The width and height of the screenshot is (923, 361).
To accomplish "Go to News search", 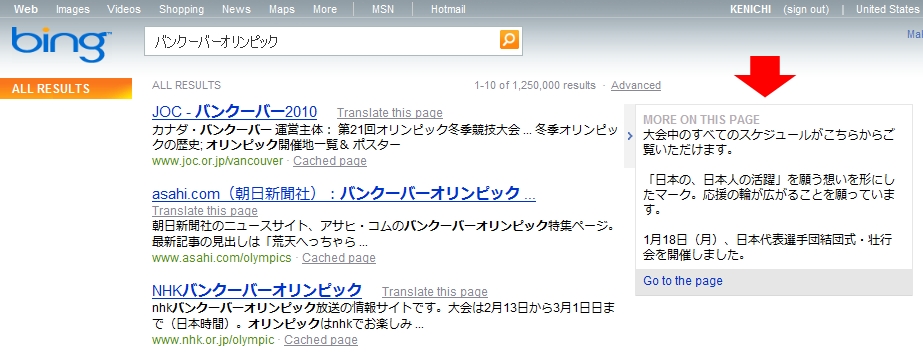I will tap(236, 9).
